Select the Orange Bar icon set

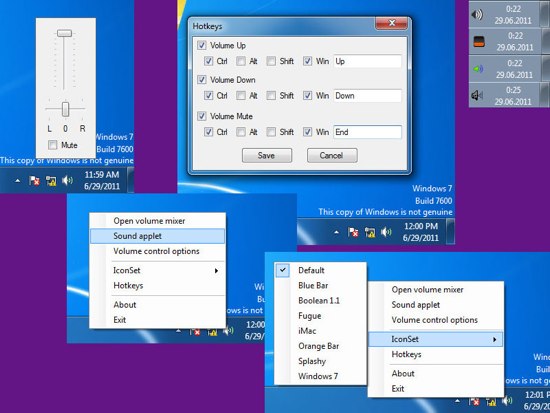320,346
